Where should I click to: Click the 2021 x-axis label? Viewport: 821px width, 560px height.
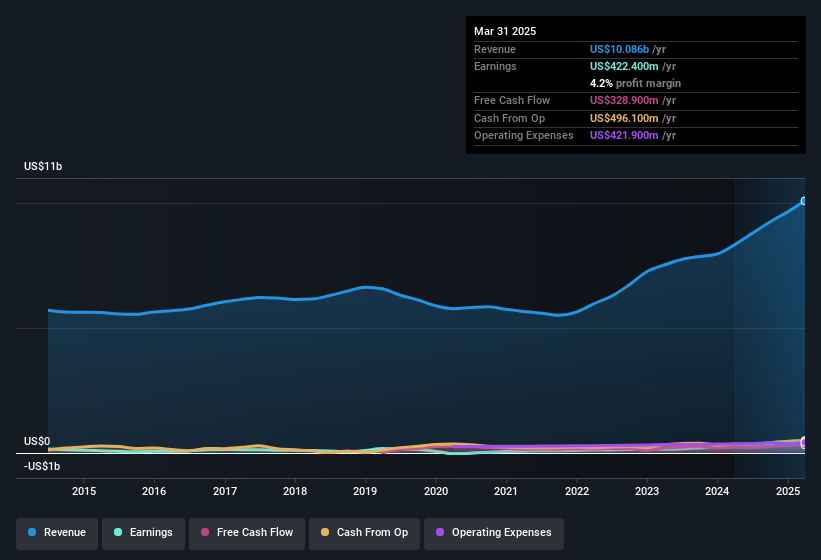point(506,491)
